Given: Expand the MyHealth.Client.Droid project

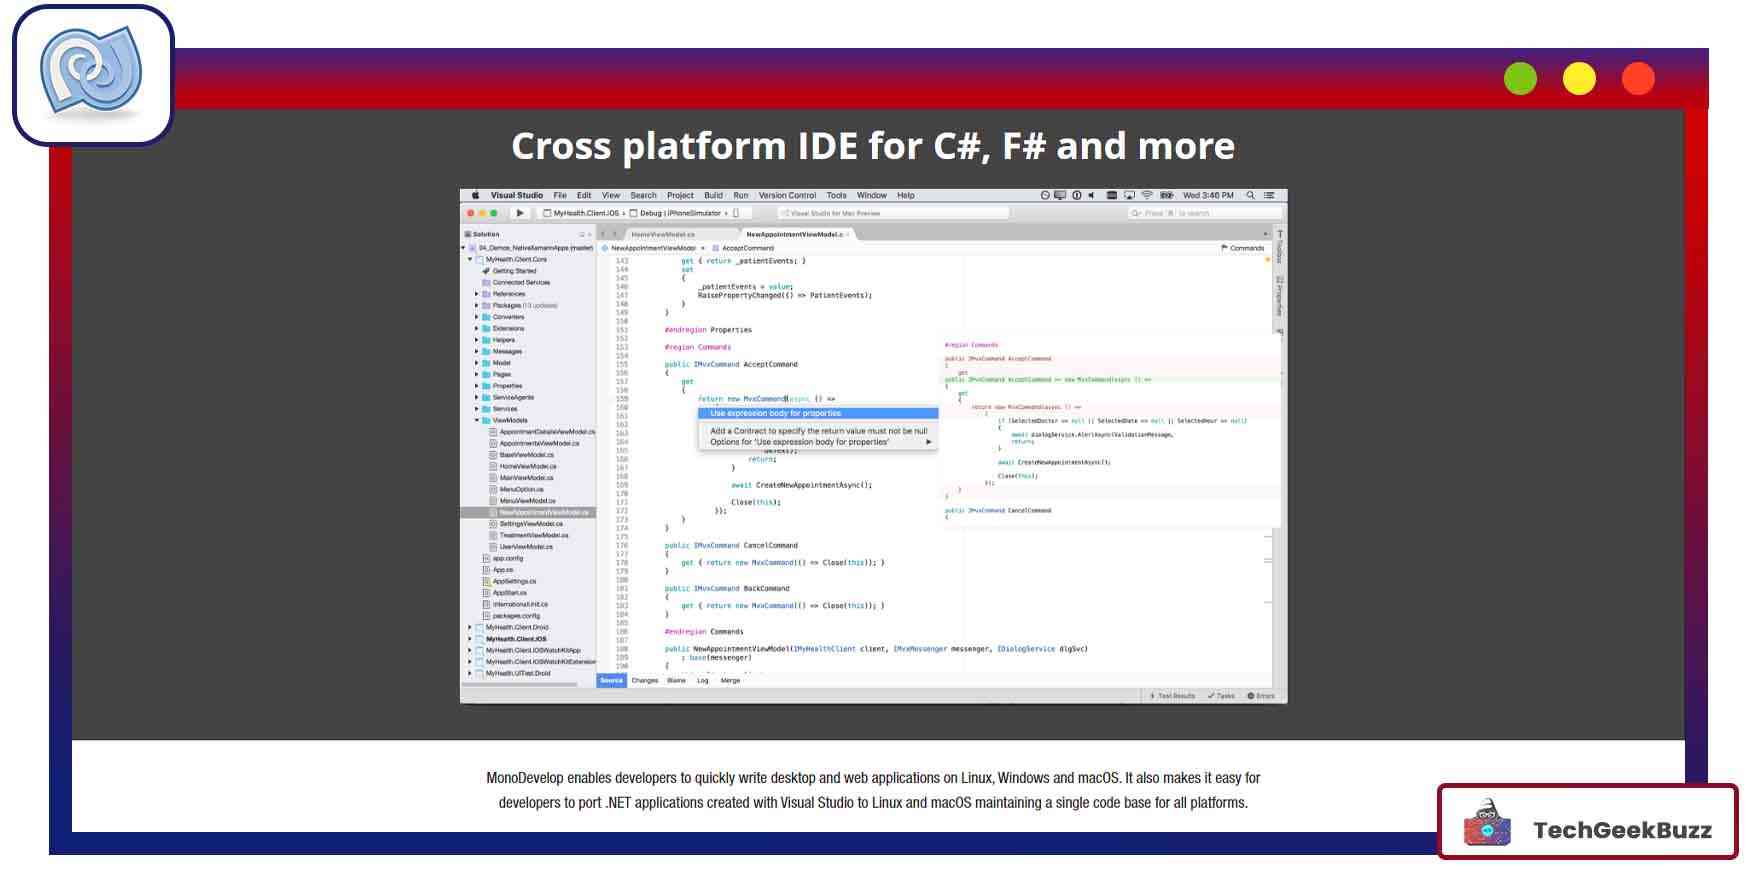Looking at the screenshot, I should tap(470, 628).
